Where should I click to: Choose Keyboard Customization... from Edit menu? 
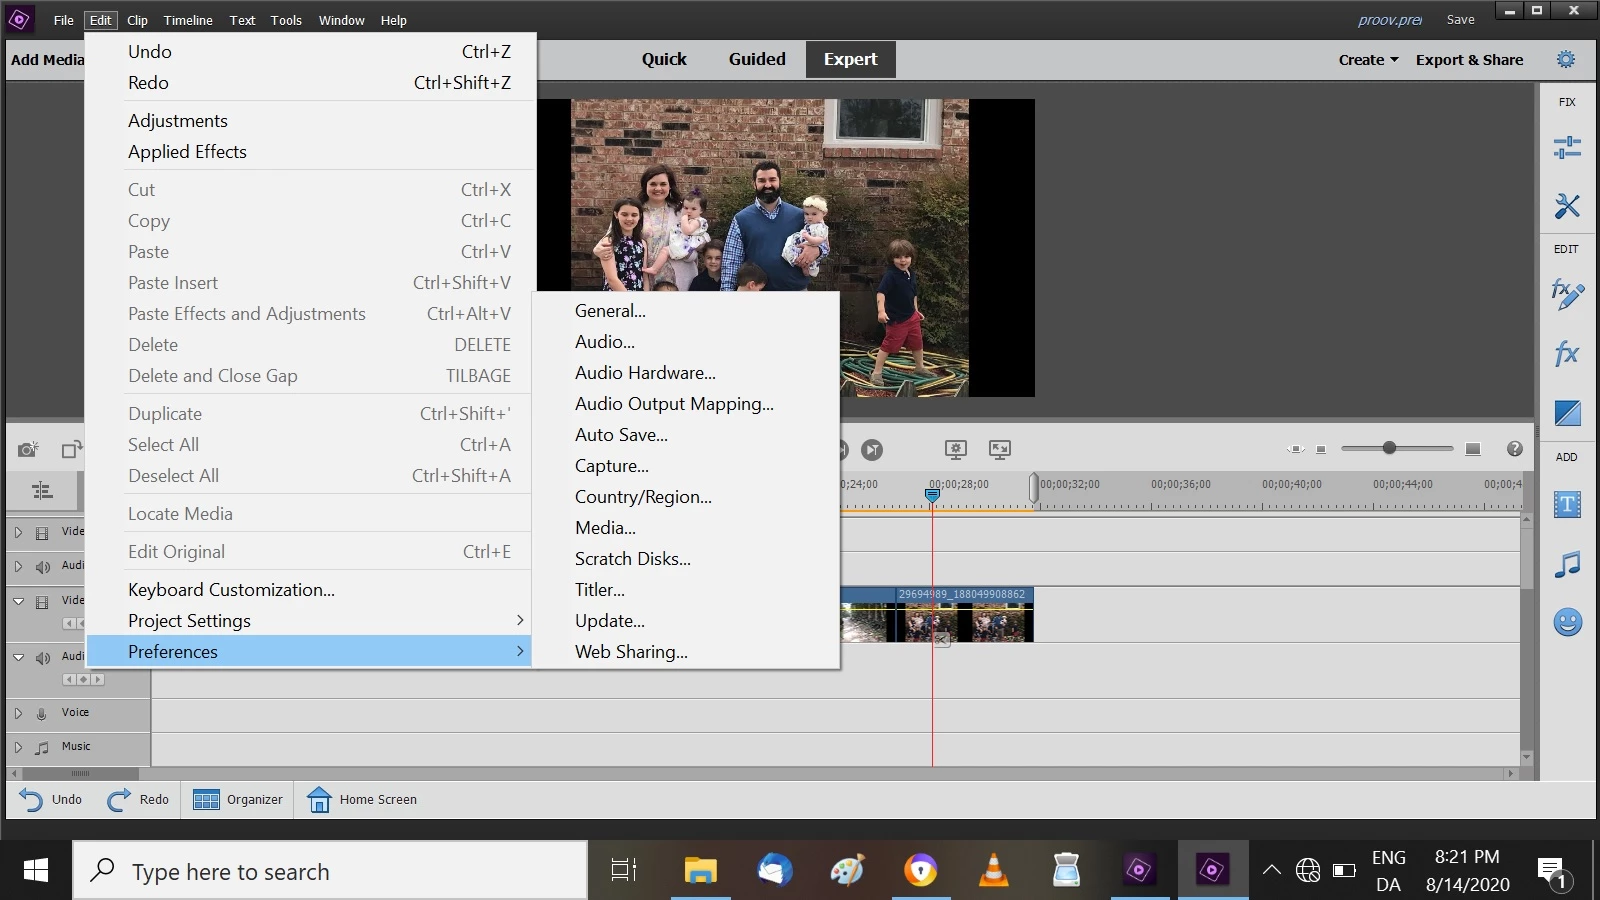[x=309, y=590]
